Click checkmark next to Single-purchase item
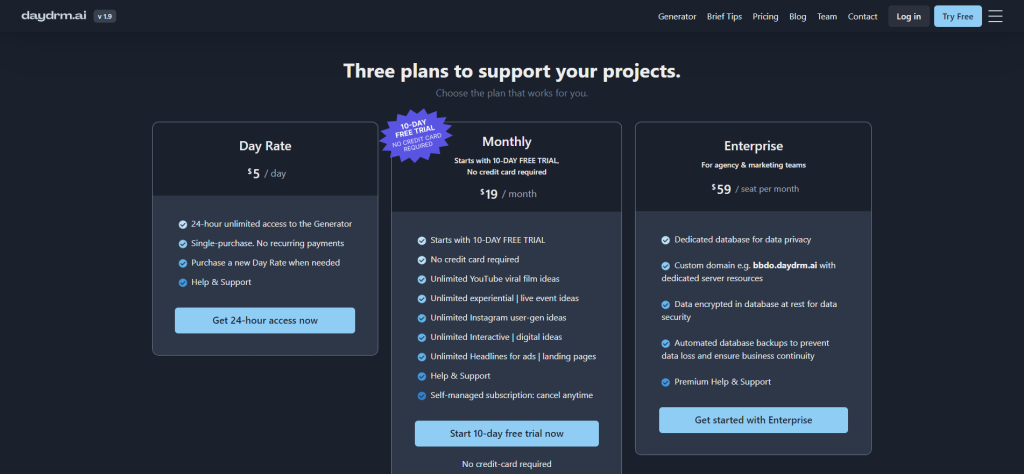Image resolution: width=1024 pixels, height=474 pixels. (x=183, y=244)
